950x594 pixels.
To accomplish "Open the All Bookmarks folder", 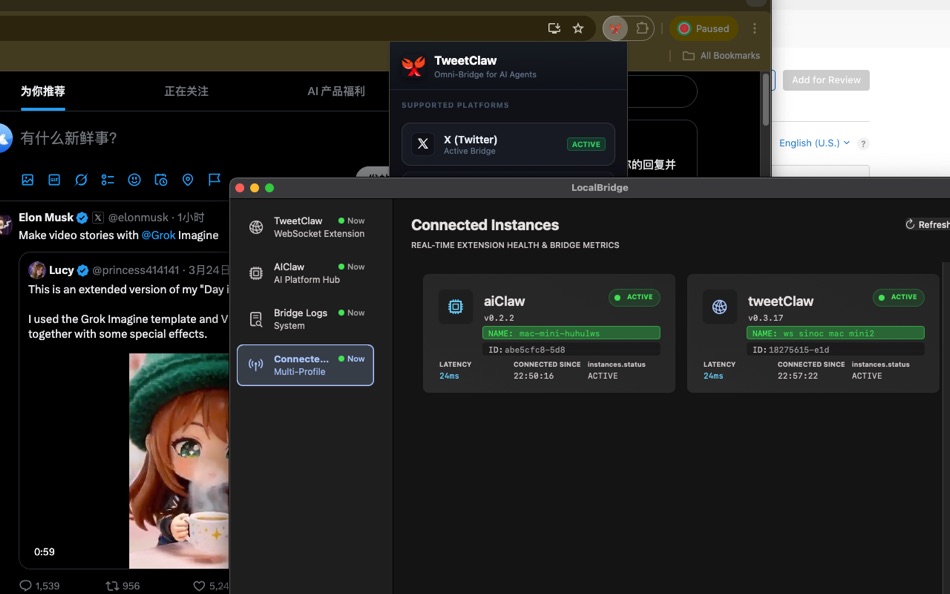I will coord(721,56).
